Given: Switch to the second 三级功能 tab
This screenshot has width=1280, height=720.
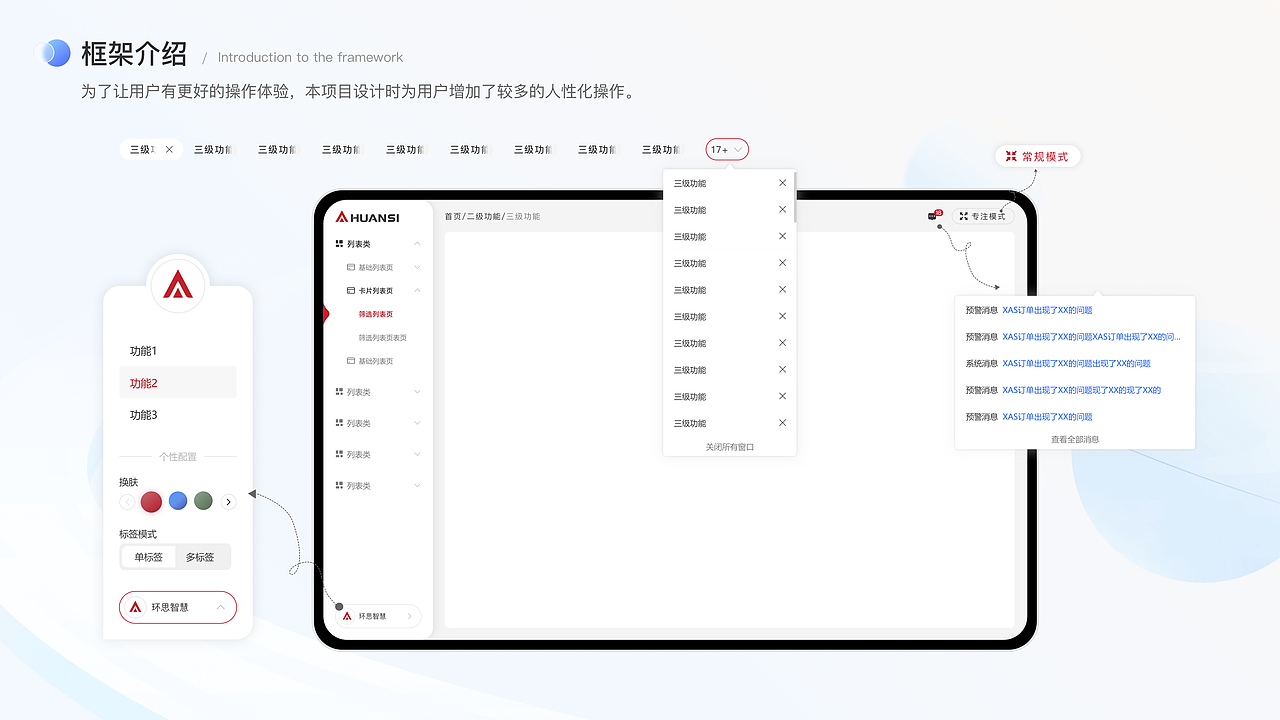Looking at the screenshot, I should click(212, 148).
